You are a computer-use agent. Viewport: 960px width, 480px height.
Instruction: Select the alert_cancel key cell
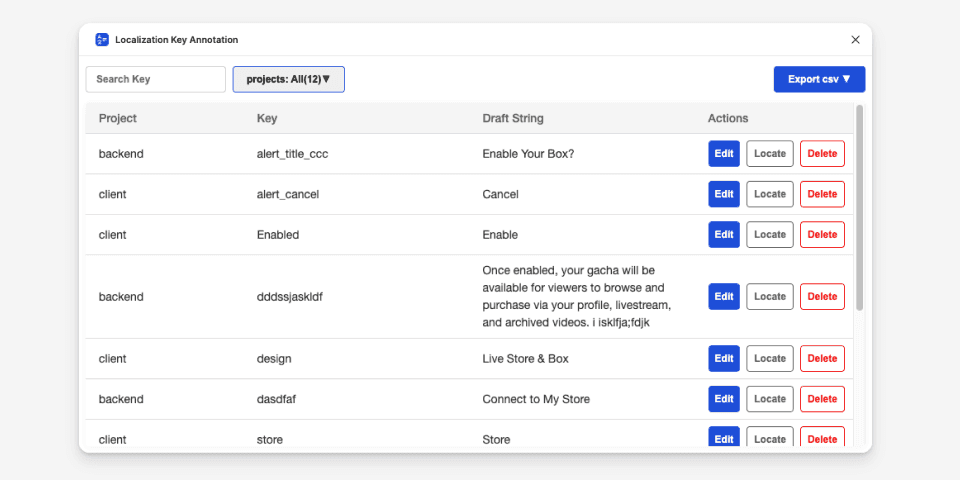288,195
